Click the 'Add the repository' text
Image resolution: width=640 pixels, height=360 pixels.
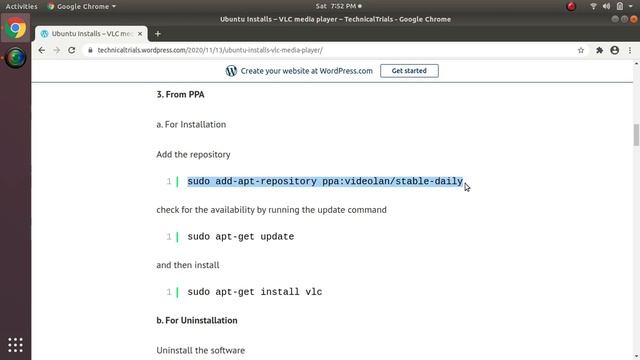(193, 154)
